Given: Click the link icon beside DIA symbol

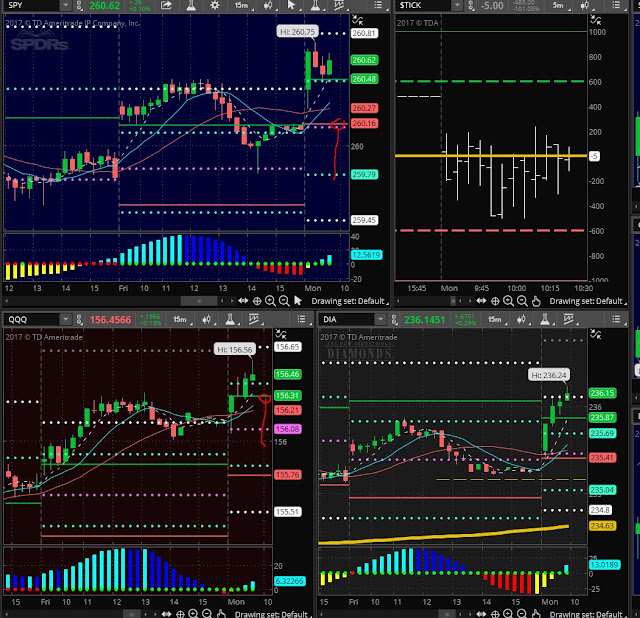Looking at the screenshot, I should [x=394, y=320].
